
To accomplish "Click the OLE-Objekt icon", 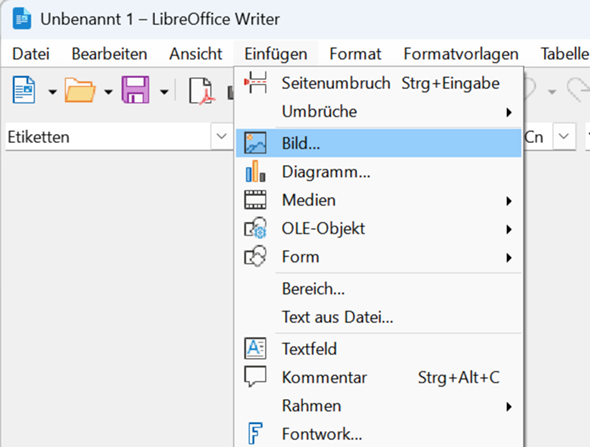I will (255, 228).
